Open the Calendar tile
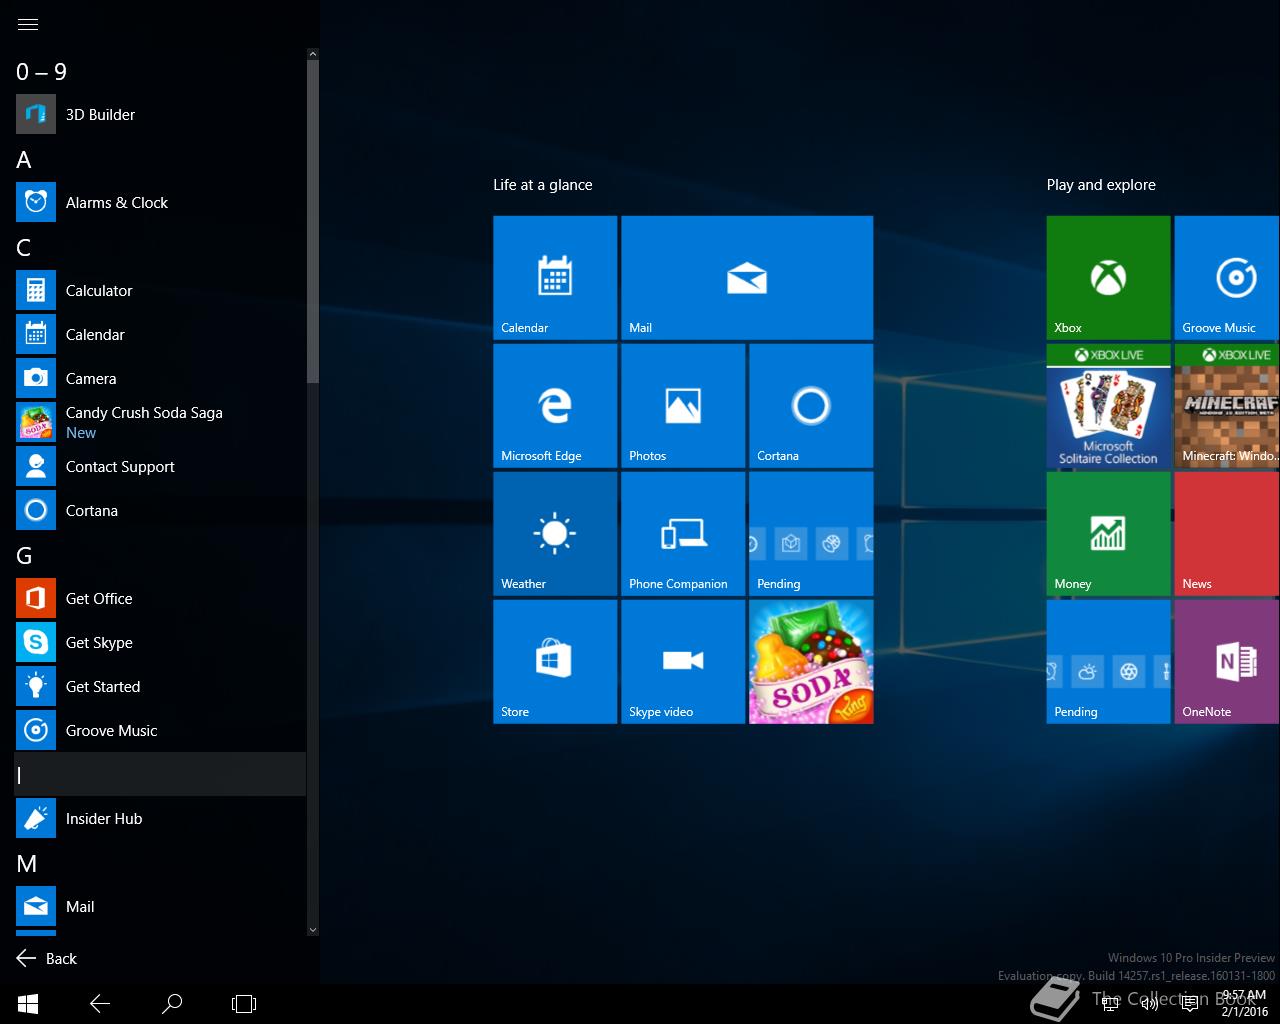Image resolution: width=1280 pixels, height=1024 pixels. point(555,278)
